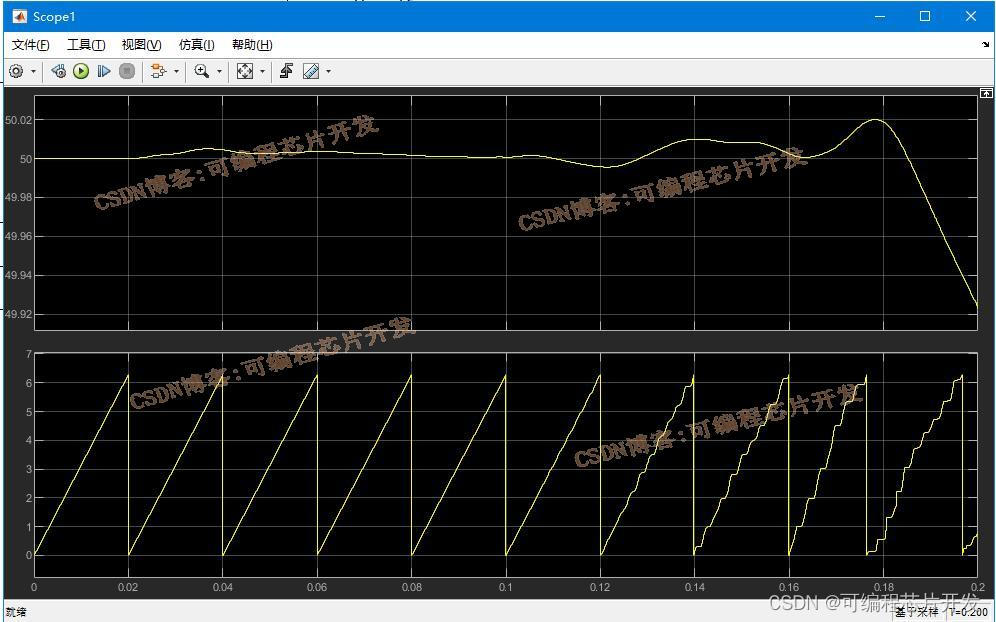Click the grey stop simulation button
Viewport: 996px width, 622px height.
(x=127, y=72)
